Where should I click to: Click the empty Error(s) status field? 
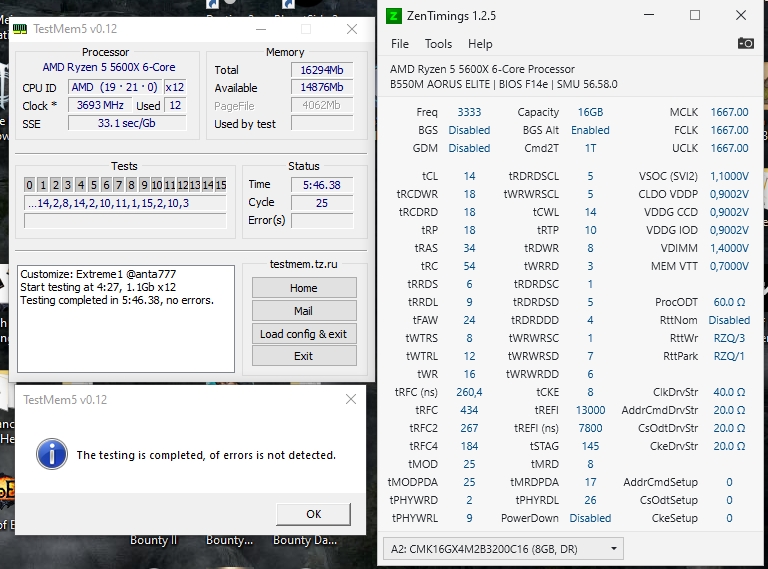click(x=322, y=220)
